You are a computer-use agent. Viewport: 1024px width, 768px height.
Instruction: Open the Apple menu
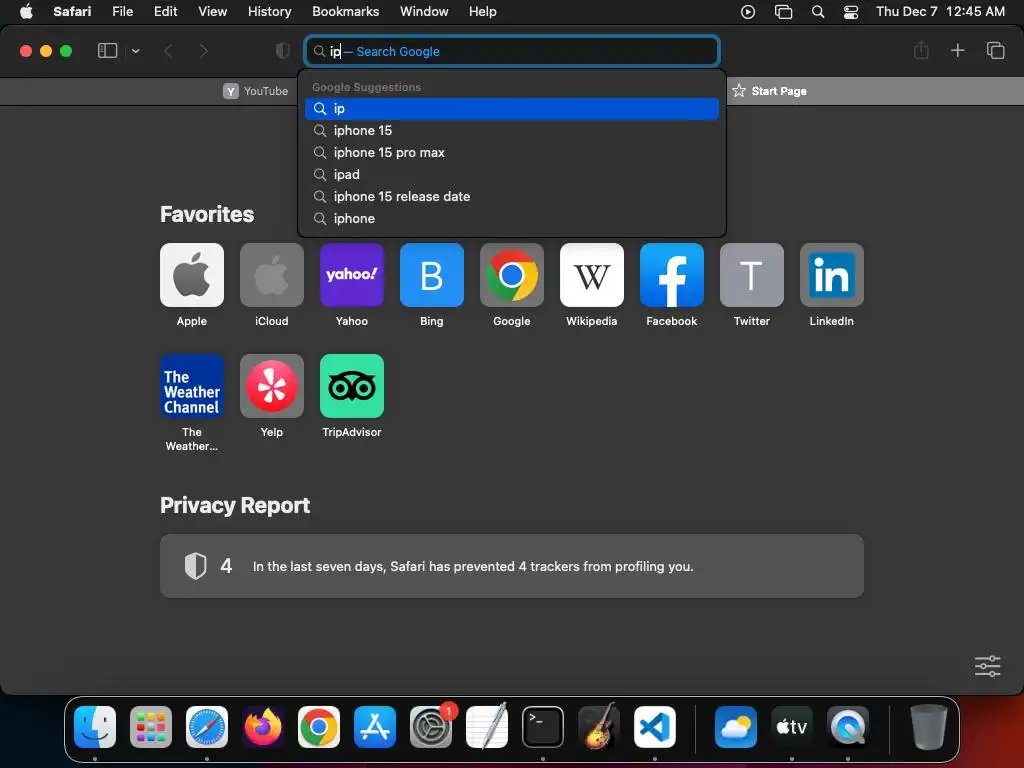[26, 11]
